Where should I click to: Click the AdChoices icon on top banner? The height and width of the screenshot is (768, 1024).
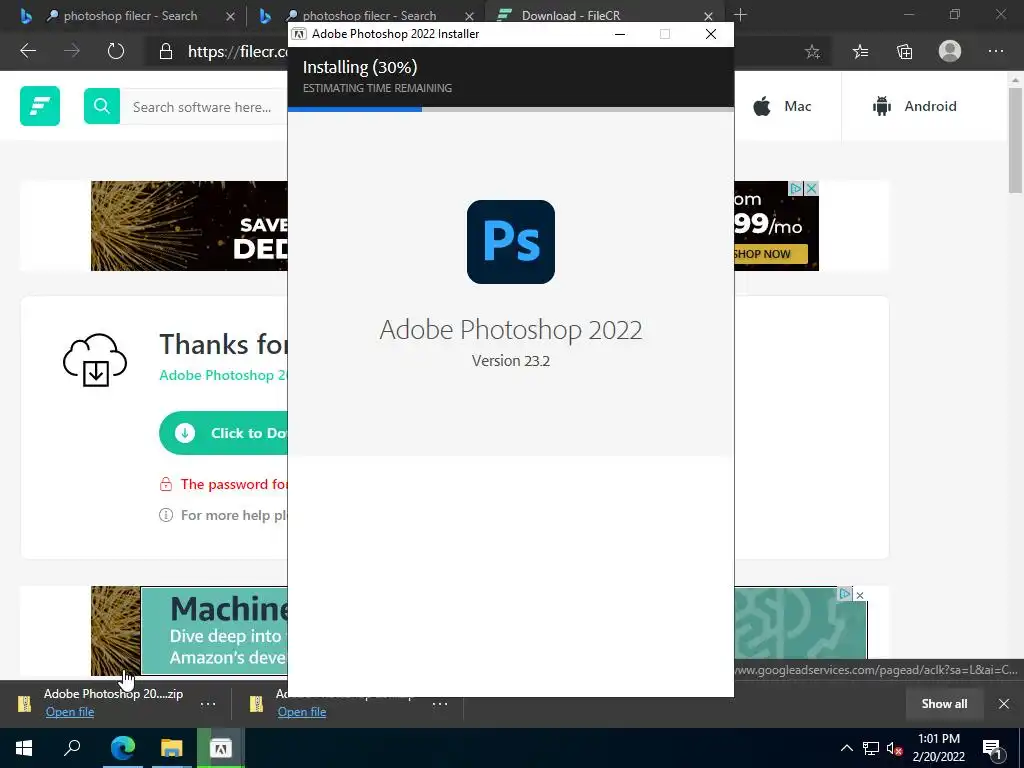point(795,188)
